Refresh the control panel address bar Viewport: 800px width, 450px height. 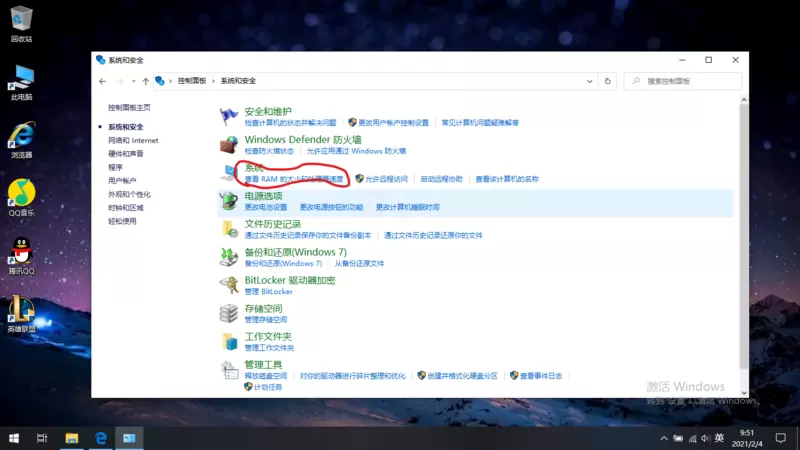pyautogui.click(x=607, y=81)
